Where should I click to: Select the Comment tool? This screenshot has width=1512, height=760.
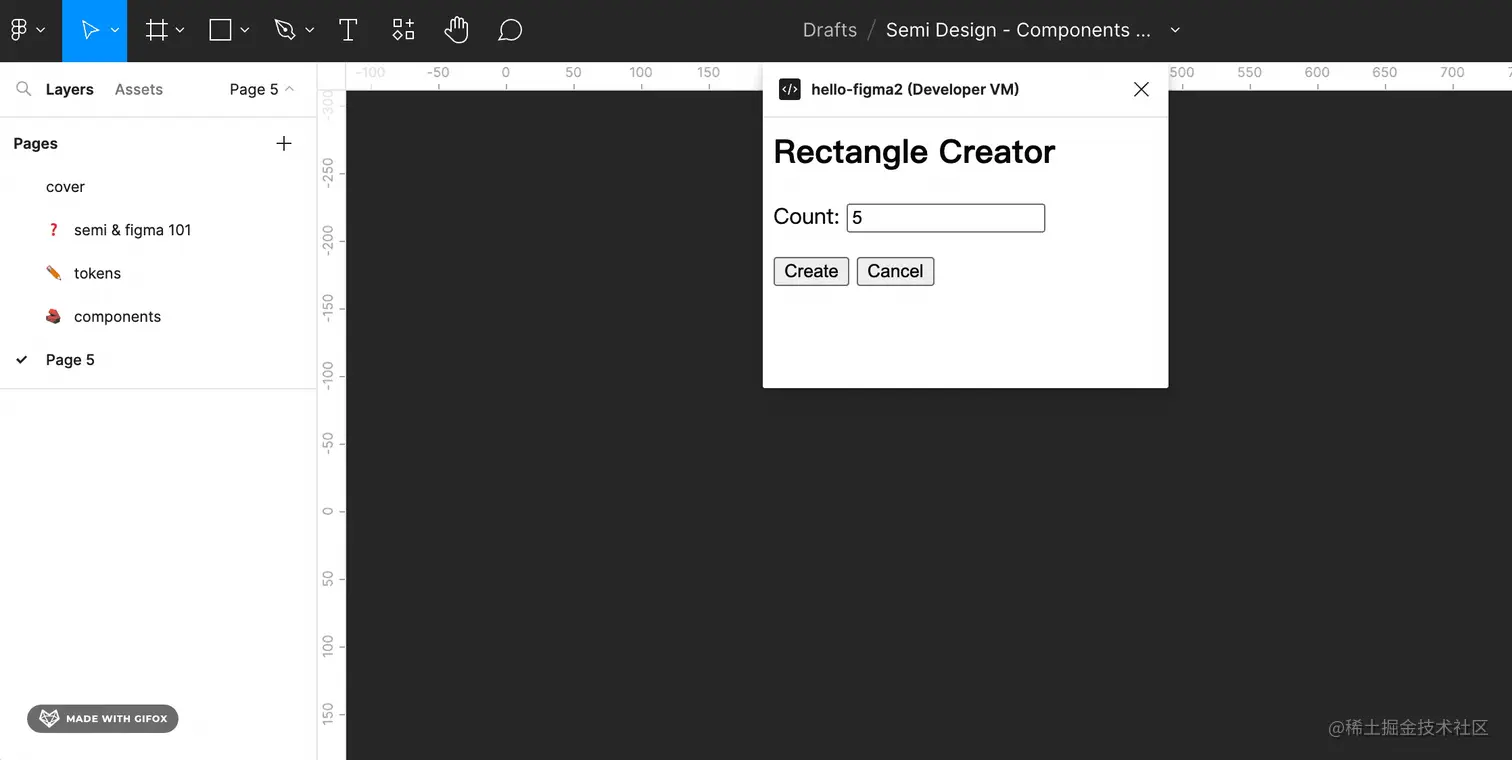coord(510,30)
